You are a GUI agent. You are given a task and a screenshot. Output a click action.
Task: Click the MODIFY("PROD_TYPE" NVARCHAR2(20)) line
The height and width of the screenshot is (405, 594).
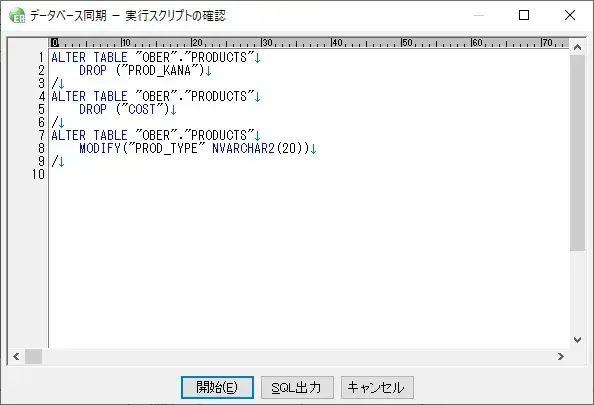(x=198, y=149)
